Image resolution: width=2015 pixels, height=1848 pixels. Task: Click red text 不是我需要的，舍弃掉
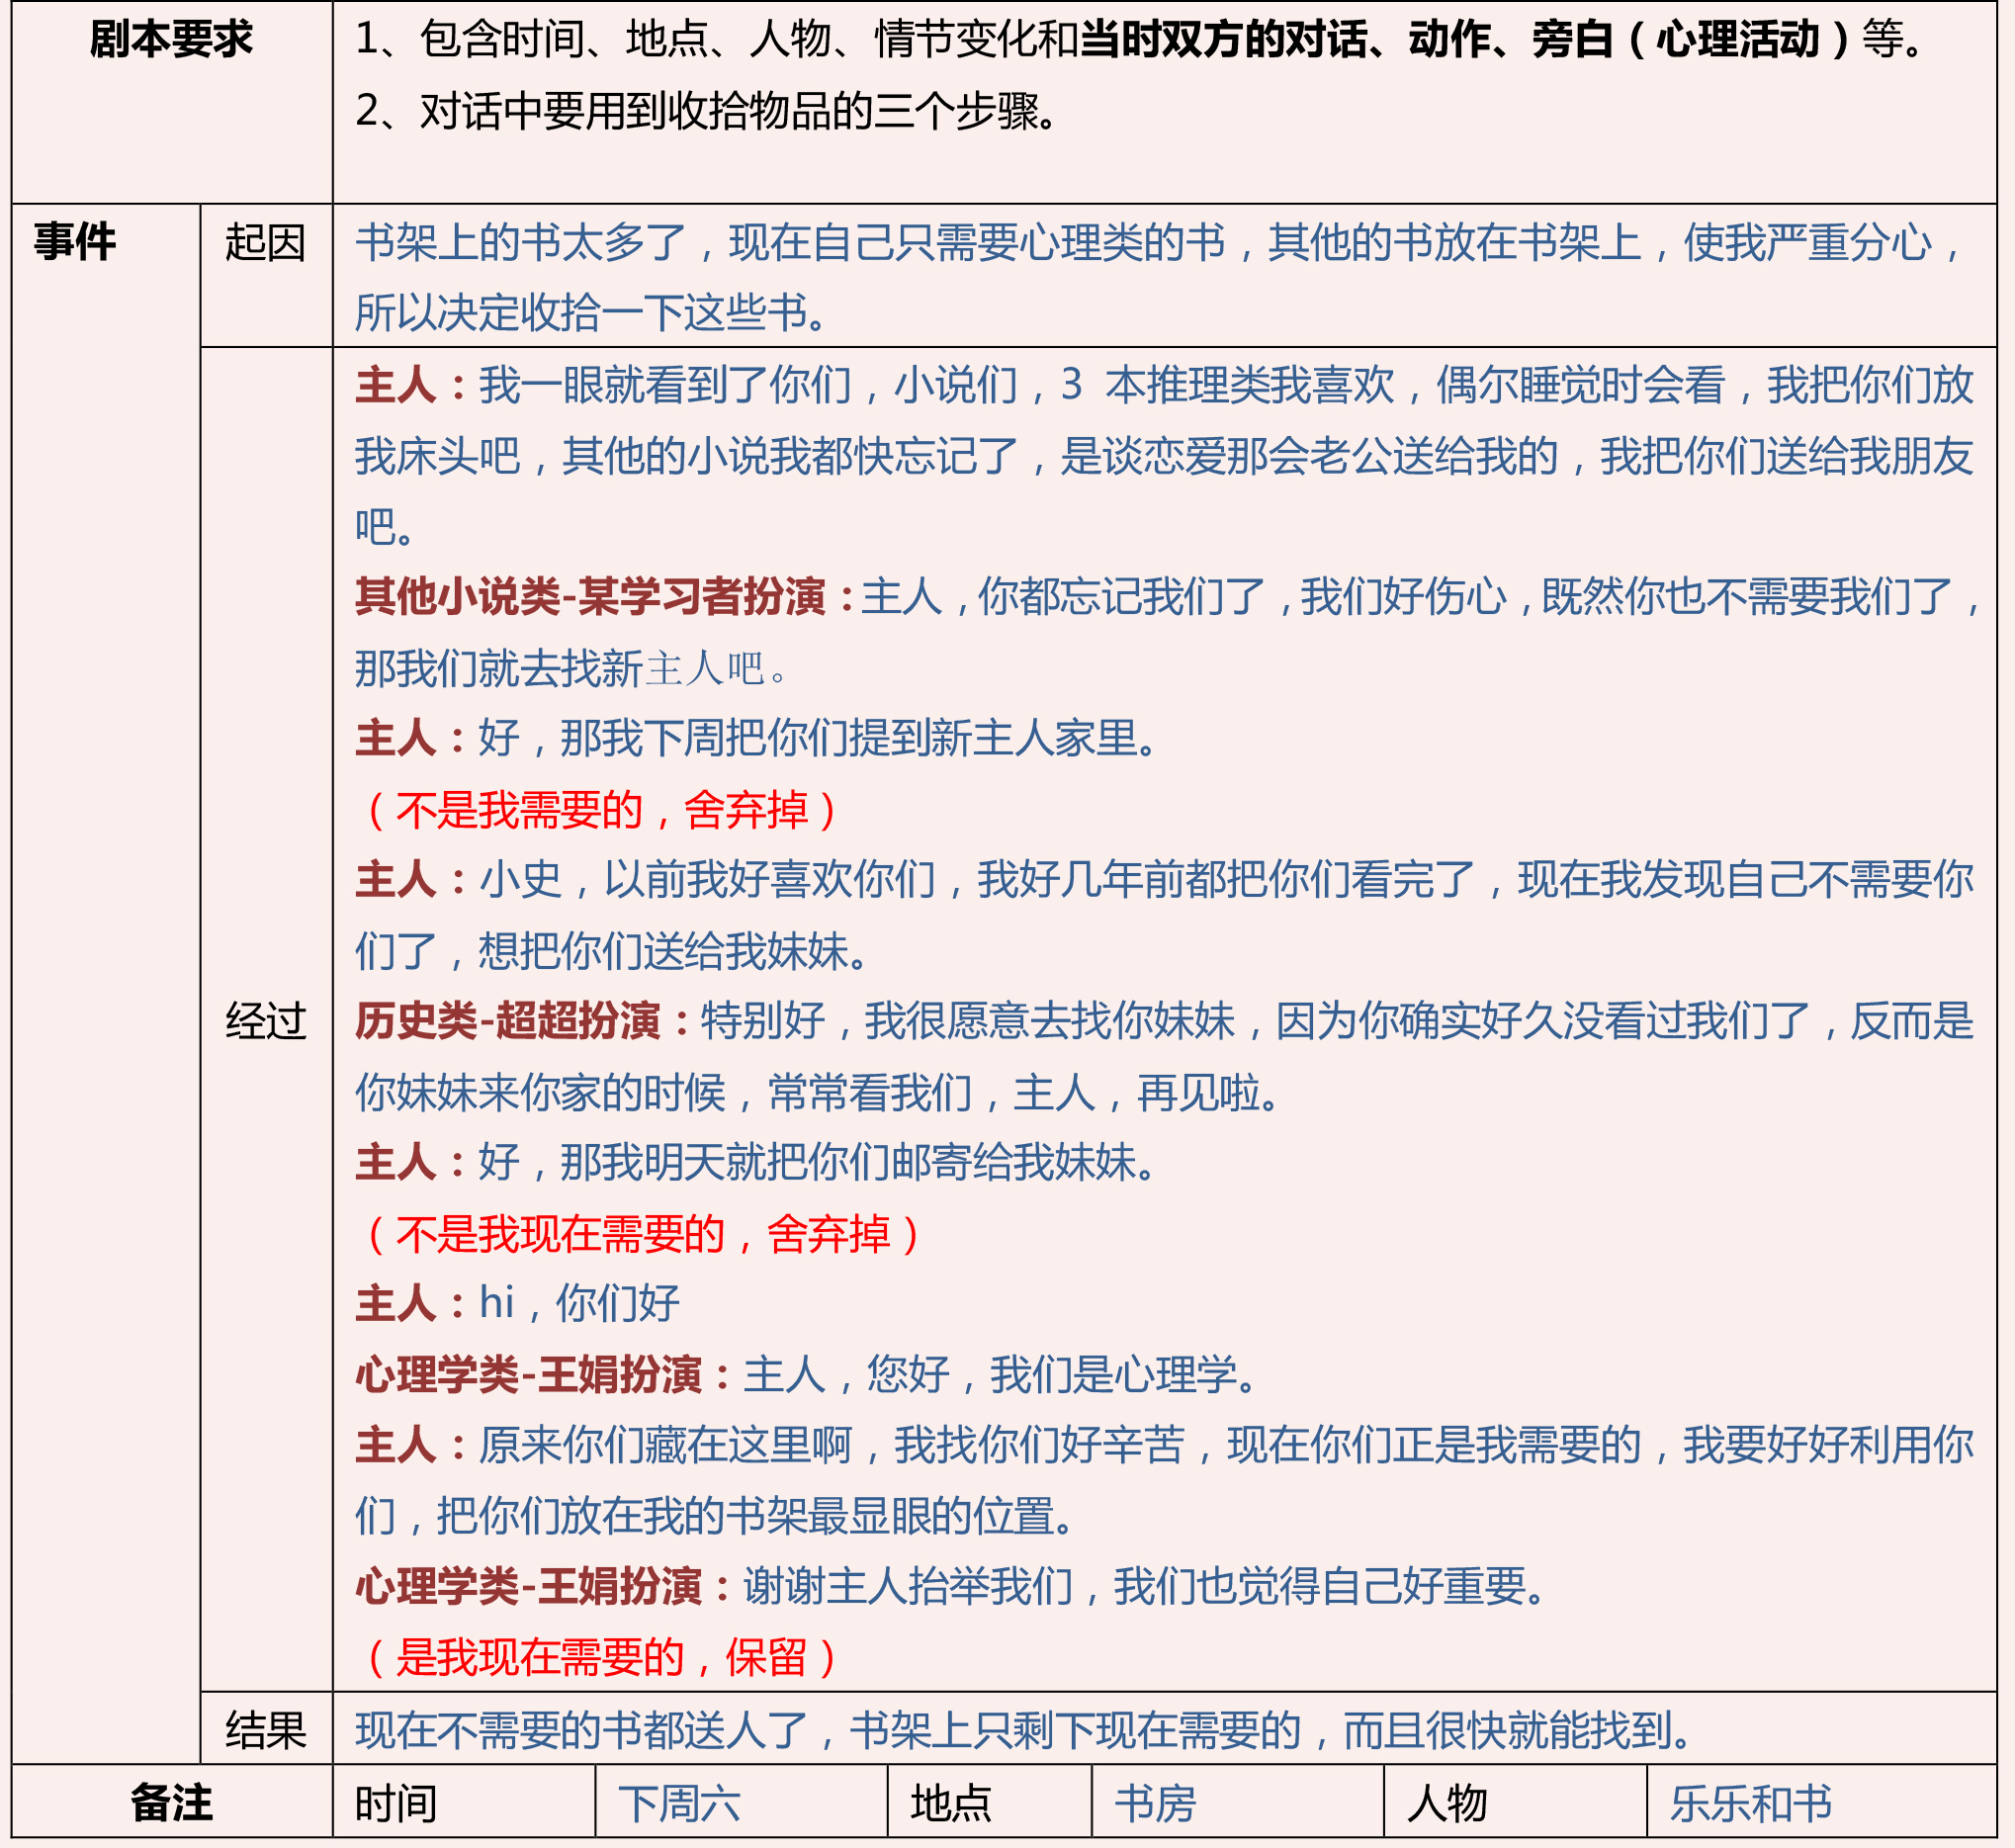coord(600,810)
